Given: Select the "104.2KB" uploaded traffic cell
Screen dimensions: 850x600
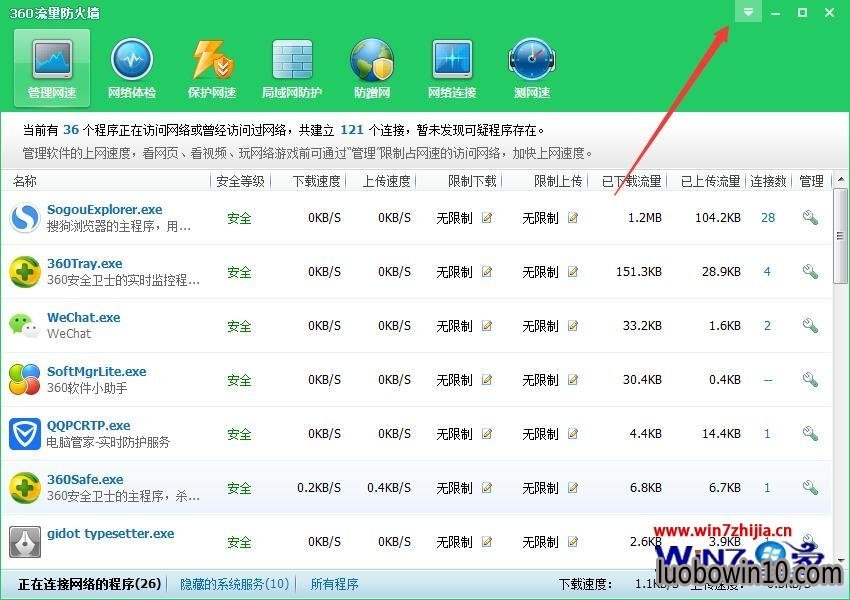Looking at the screenshot, I should coord(718,218).
